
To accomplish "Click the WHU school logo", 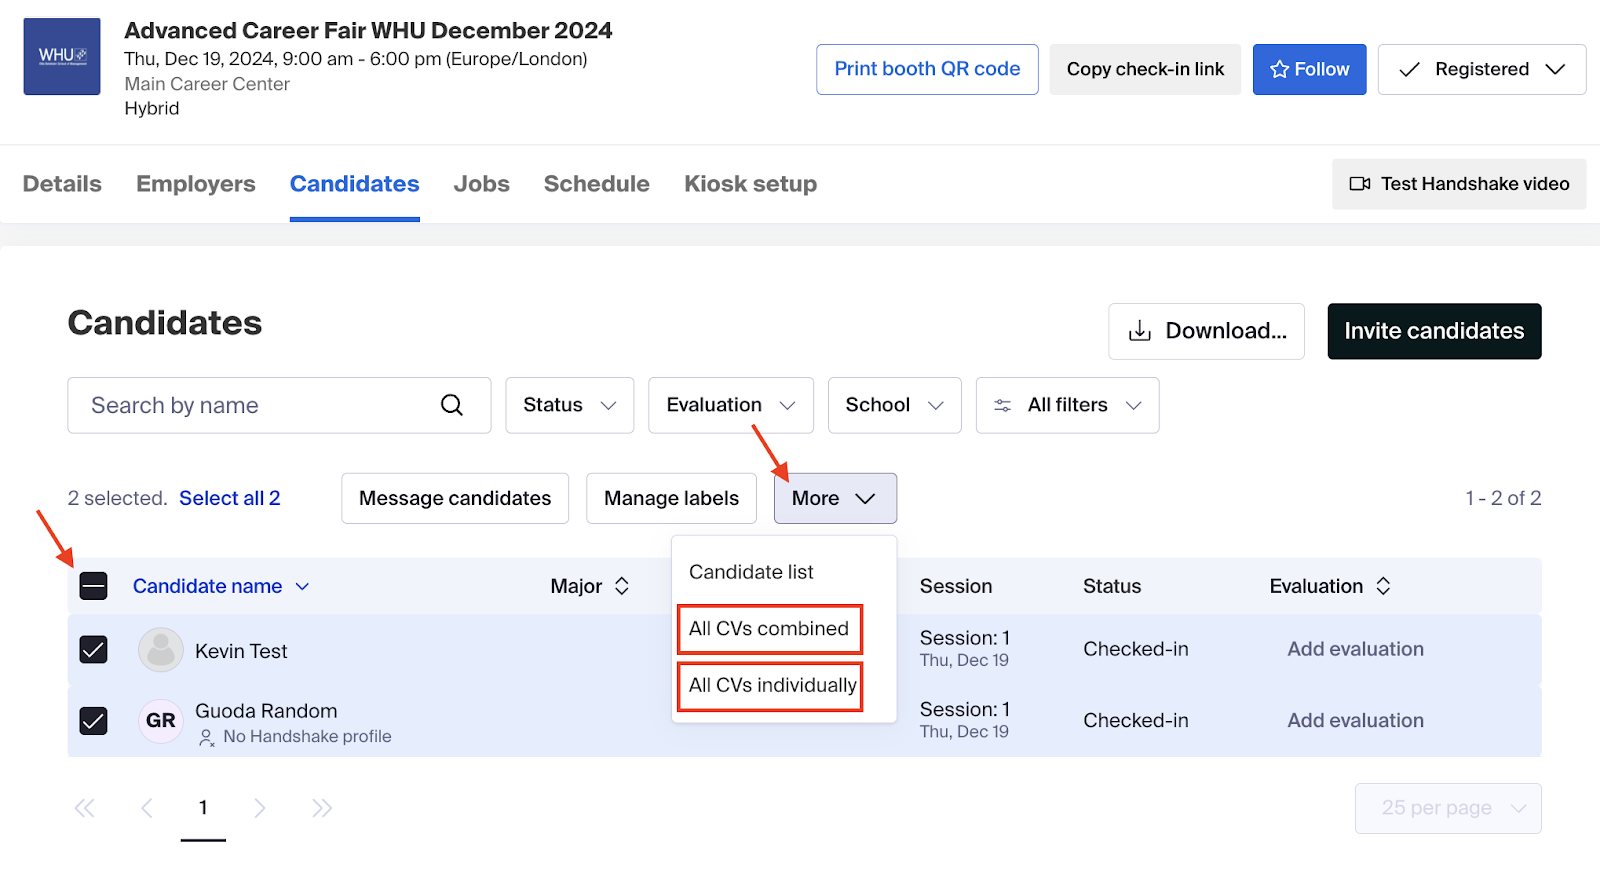I will click(62, 56).
